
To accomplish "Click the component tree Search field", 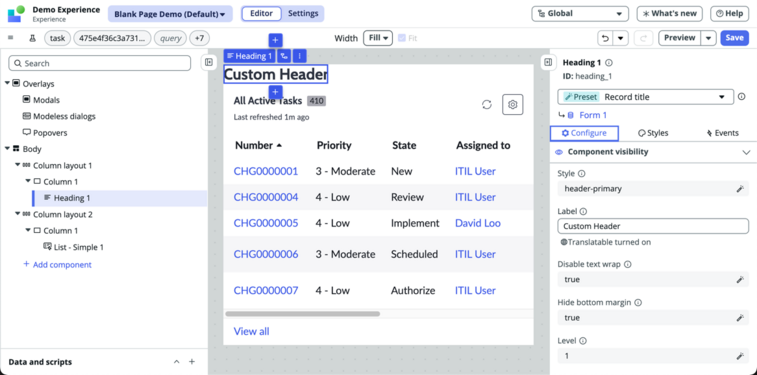I will 100,63.
